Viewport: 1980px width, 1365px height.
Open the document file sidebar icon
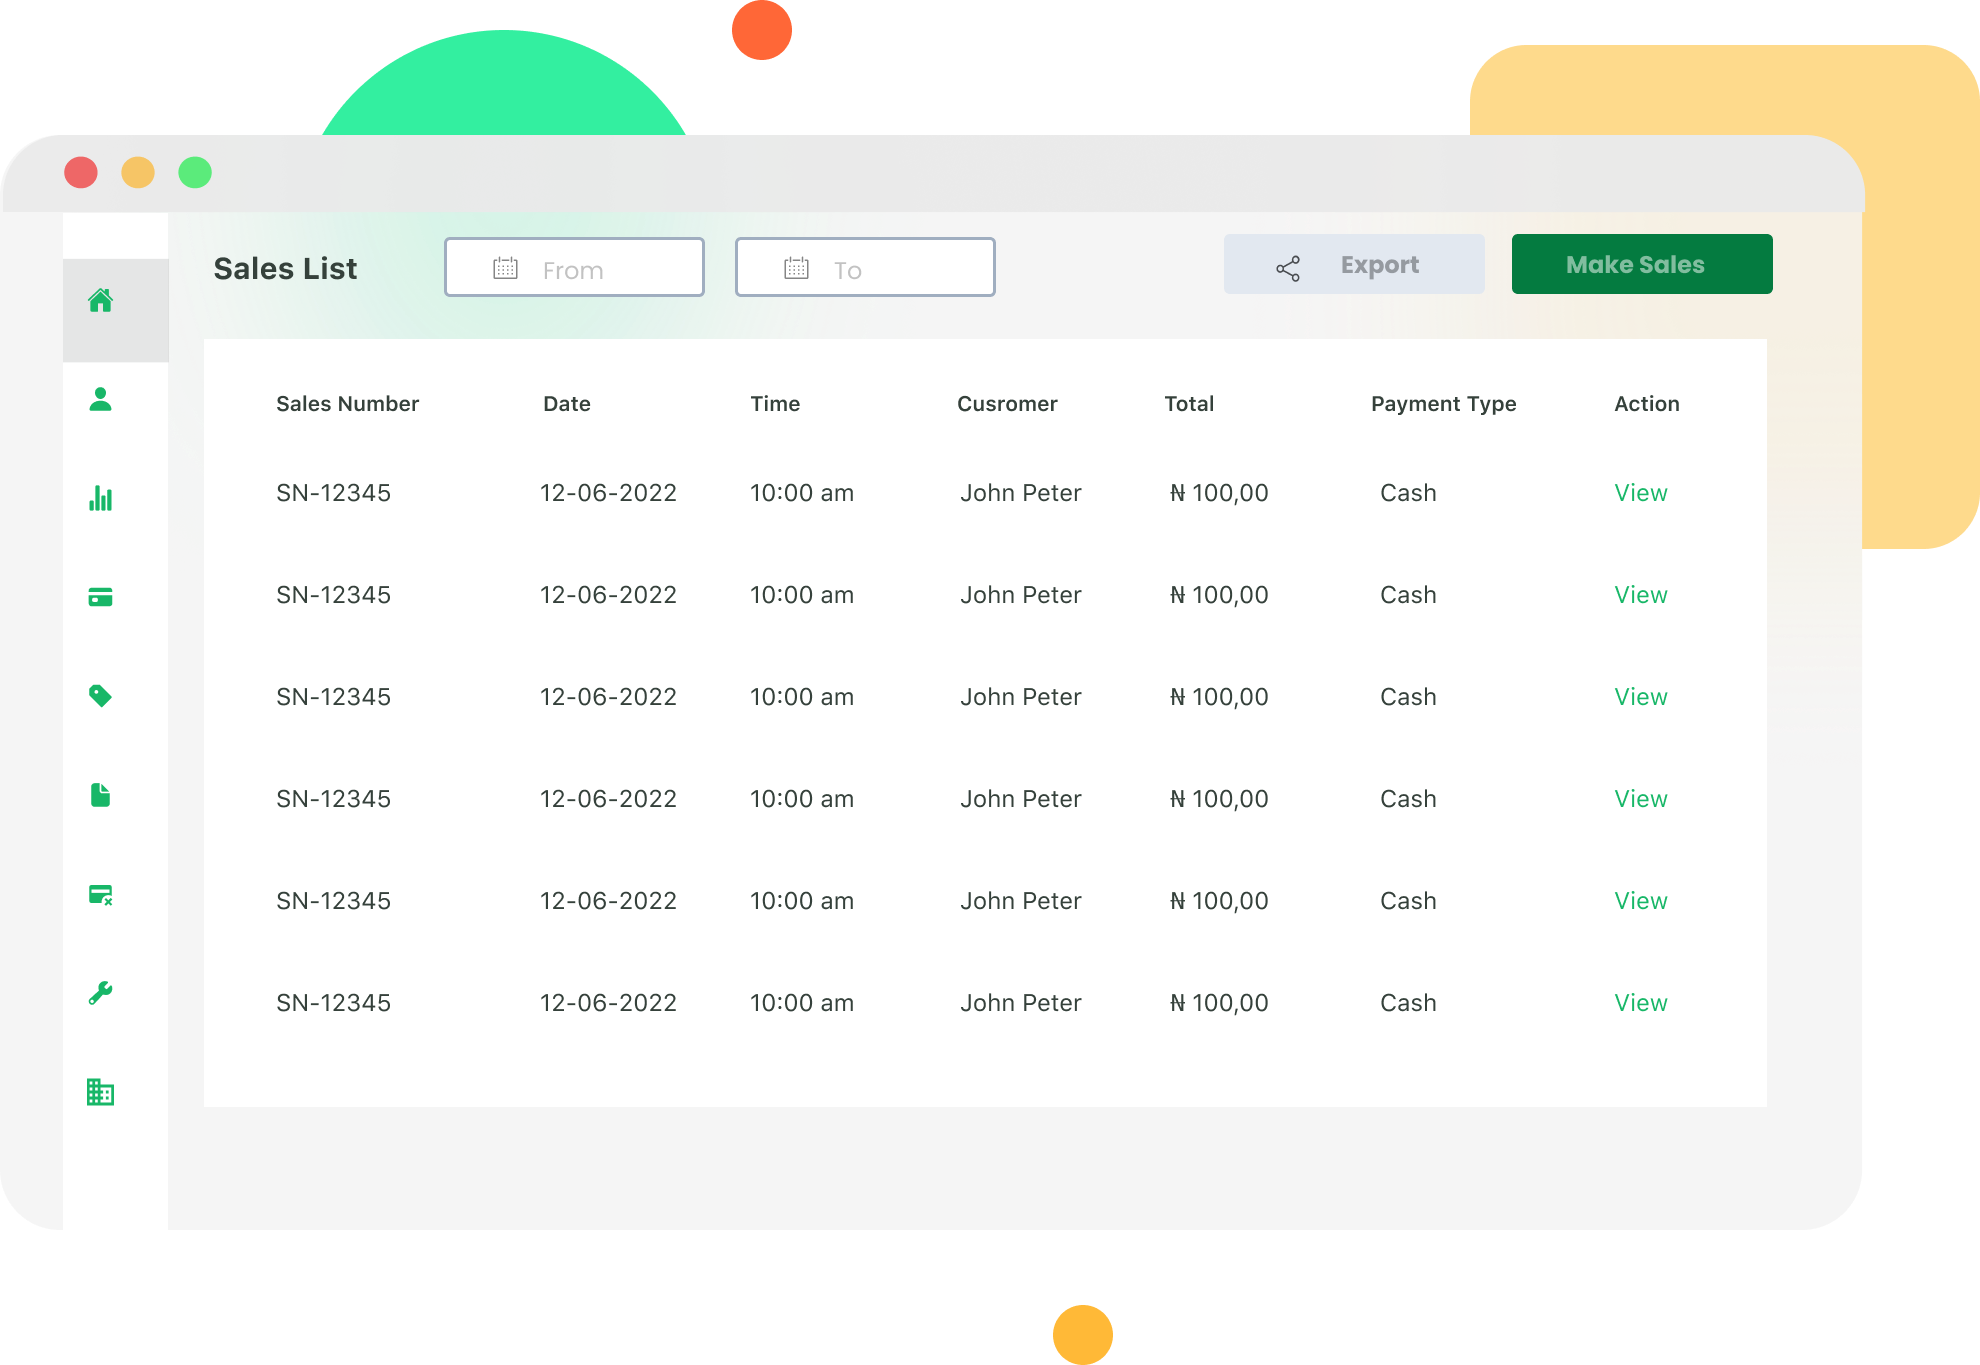101,795
